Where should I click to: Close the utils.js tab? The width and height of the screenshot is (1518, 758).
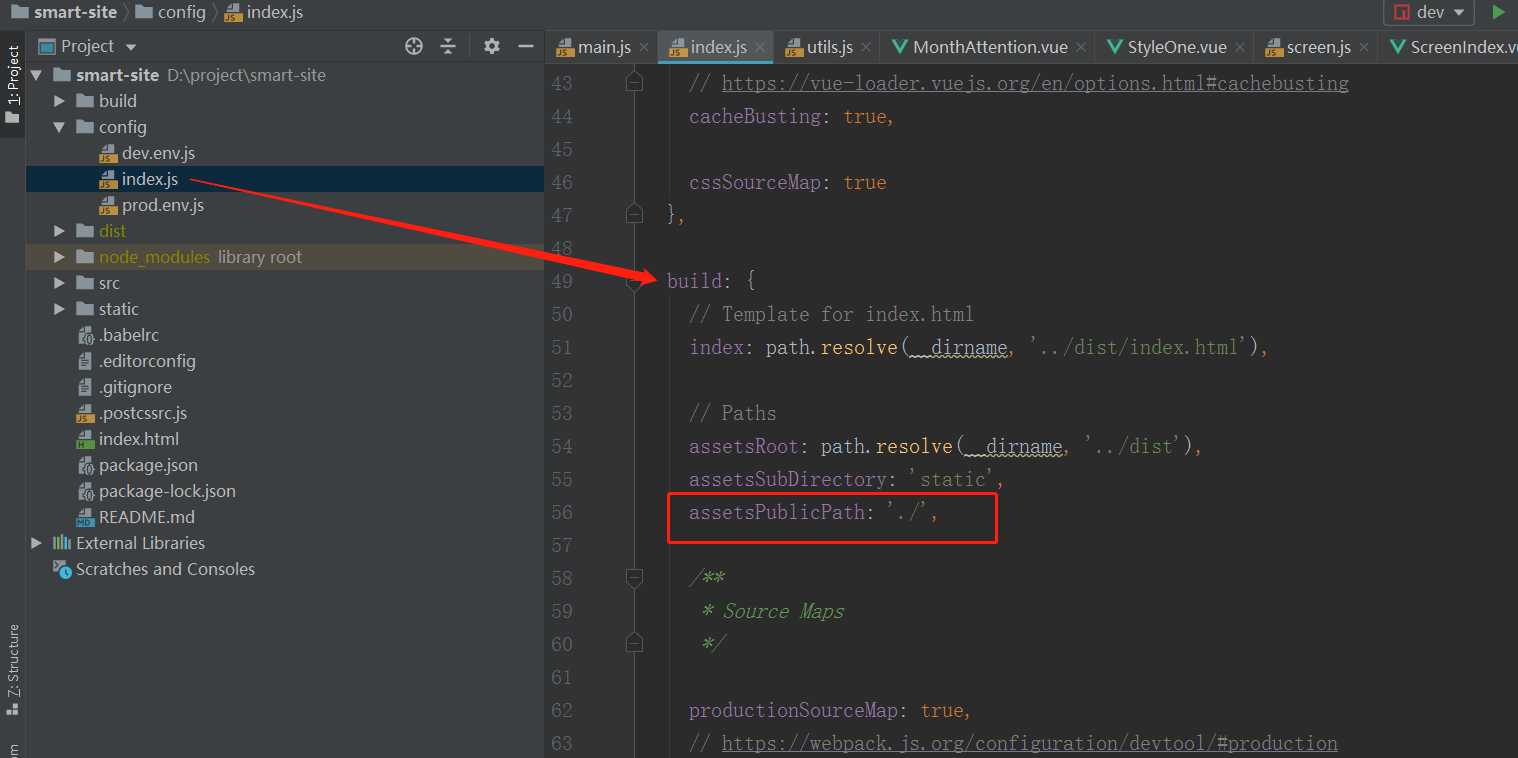click(866, 47)
